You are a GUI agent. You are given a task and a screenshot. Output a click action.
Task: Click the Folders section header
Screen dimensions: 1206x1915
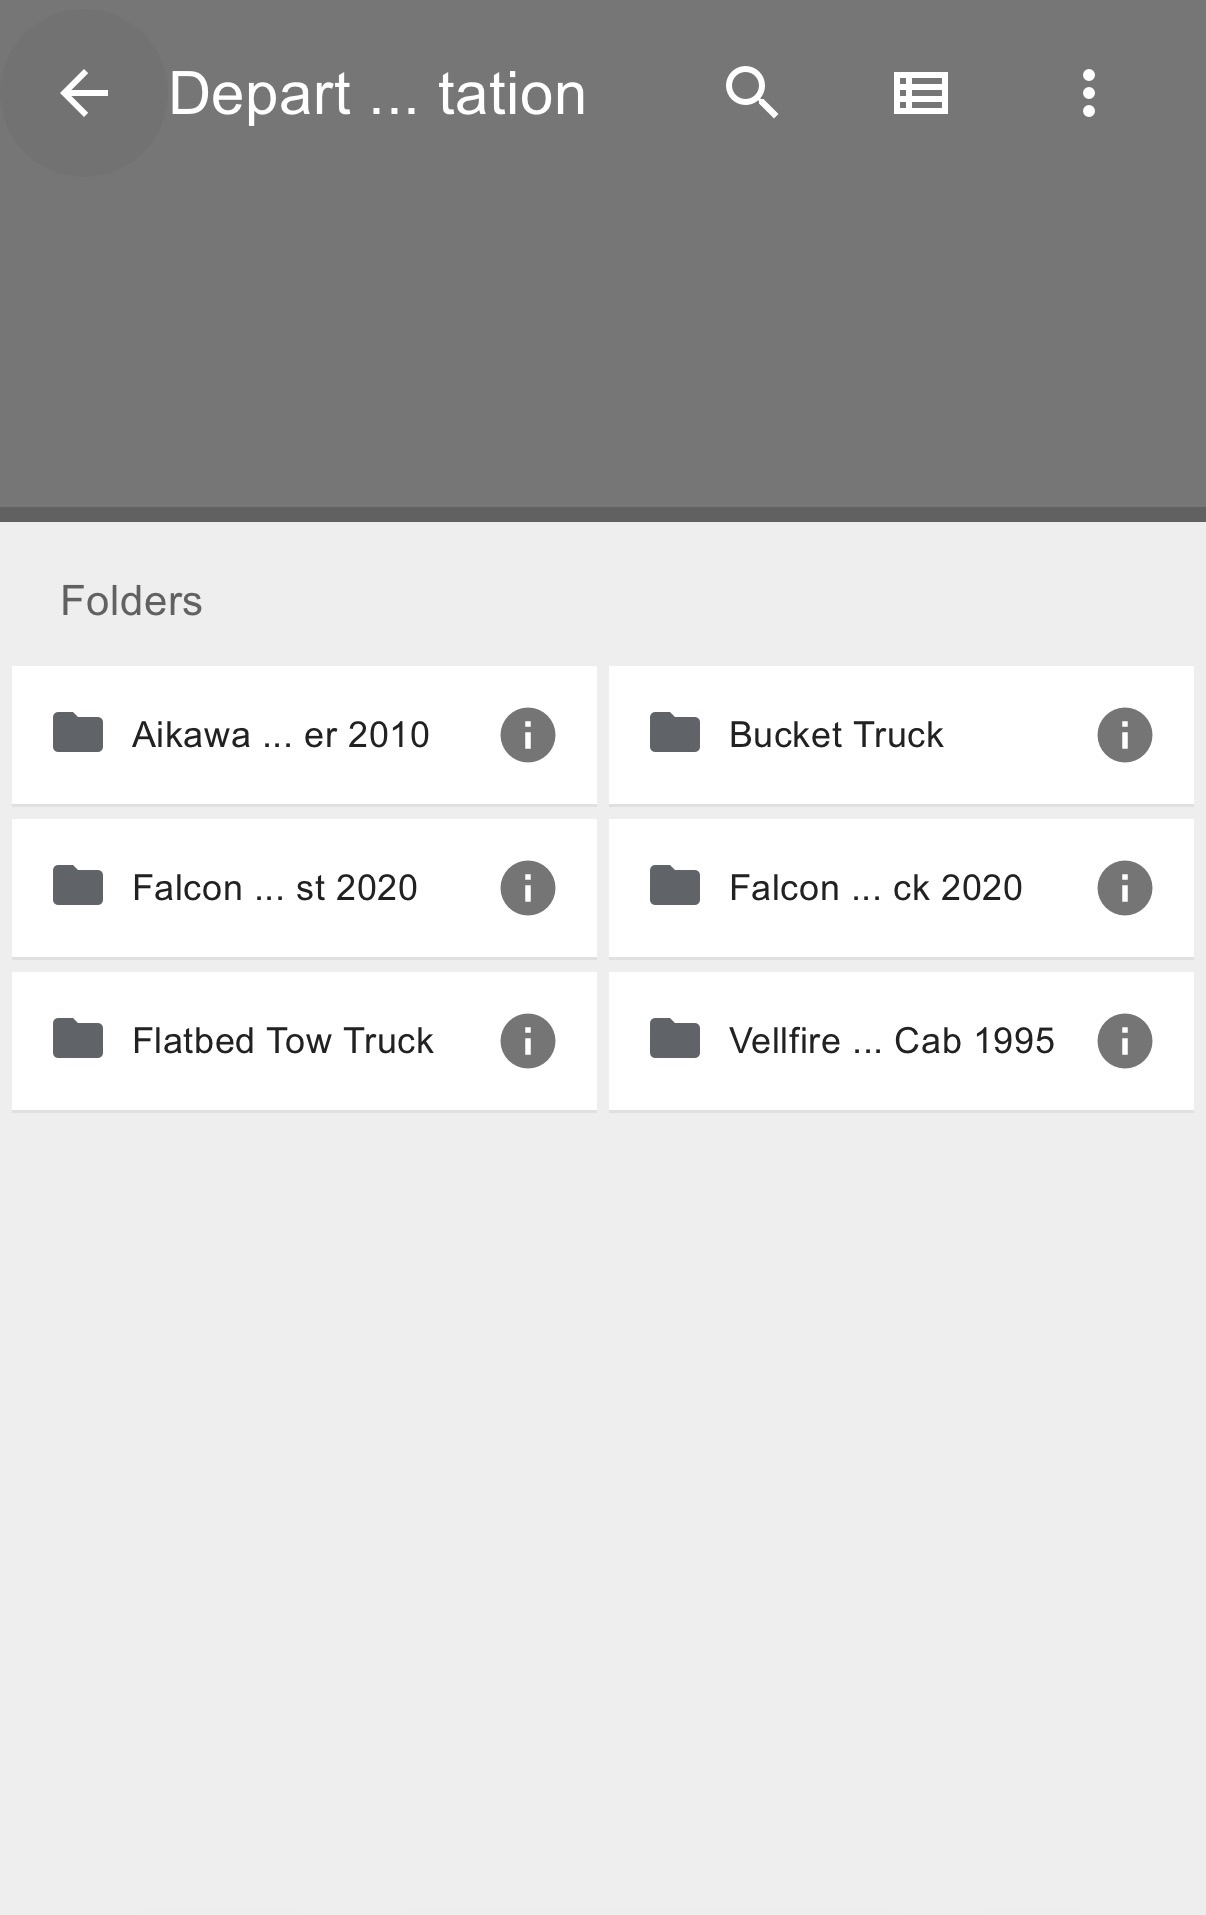(x=131, y=601)
